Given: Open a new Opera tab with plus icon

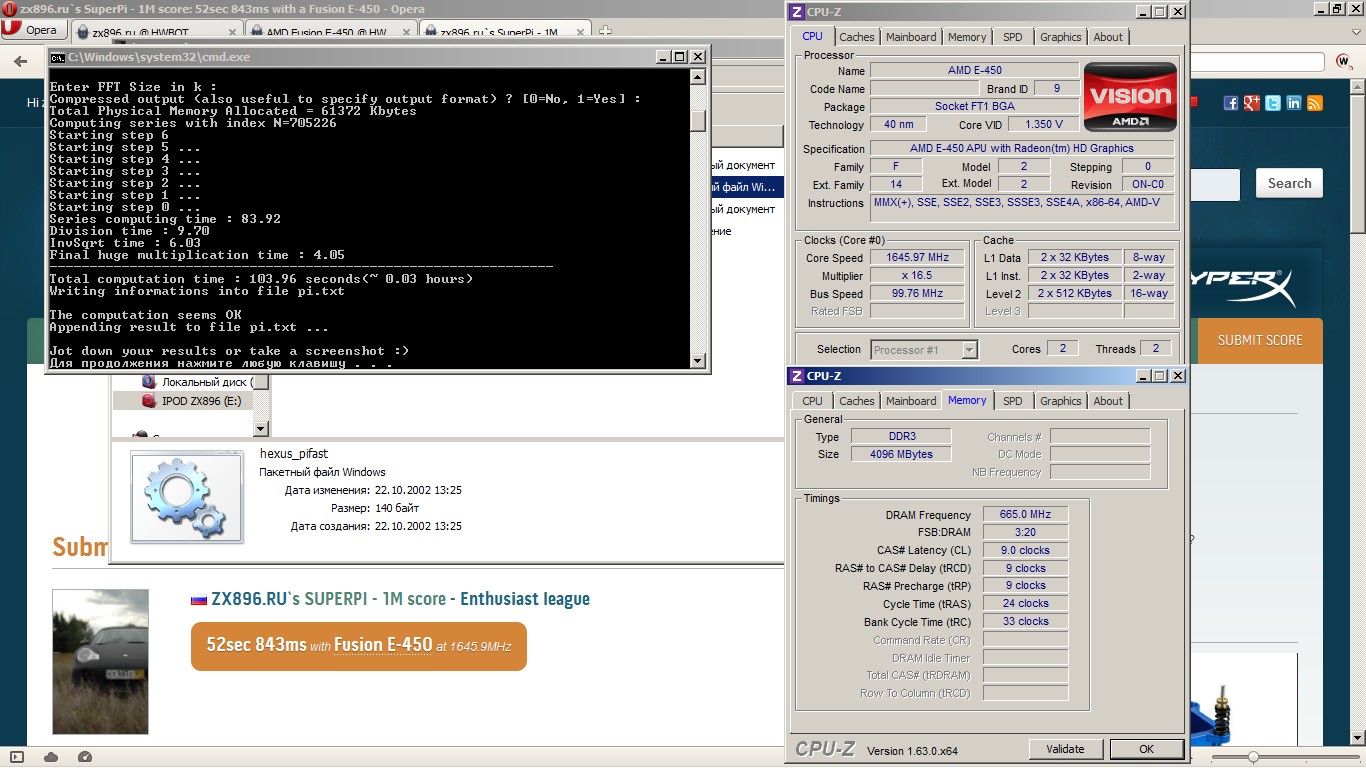Looking at the screenshot, I should (x=605, y=31).
